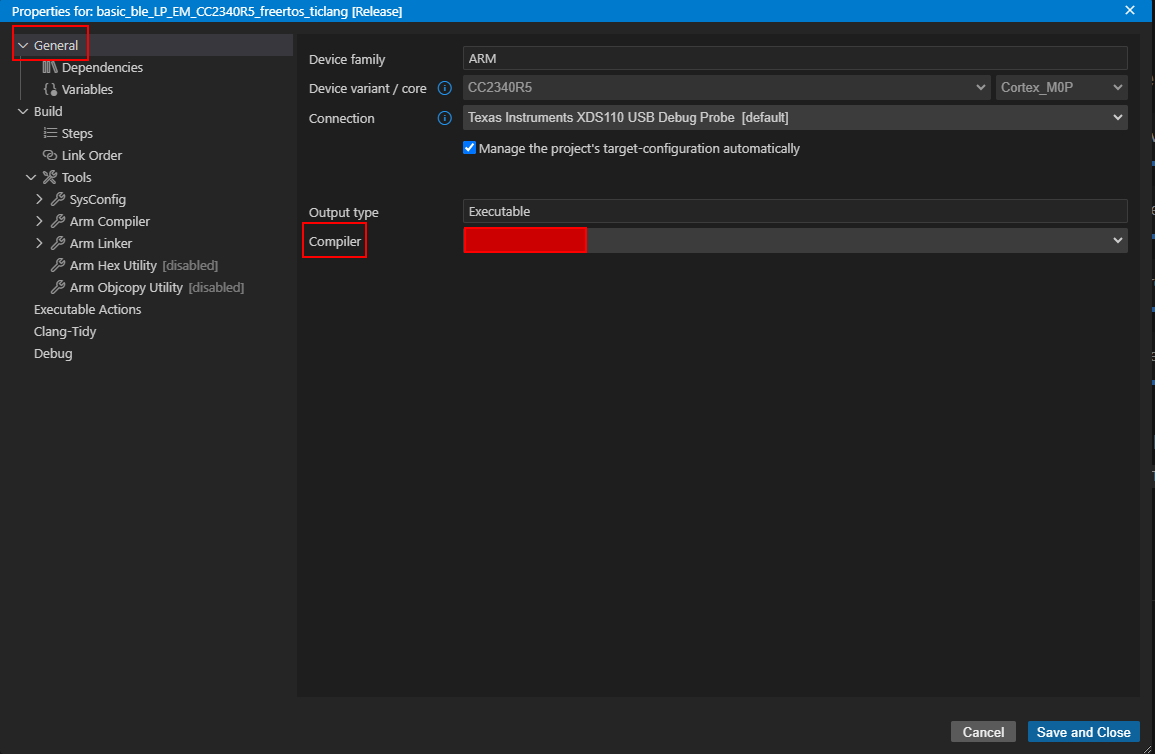This screenshot has height=754, width=1155.
Task: Click the Steps list icon
Action: 50,133
